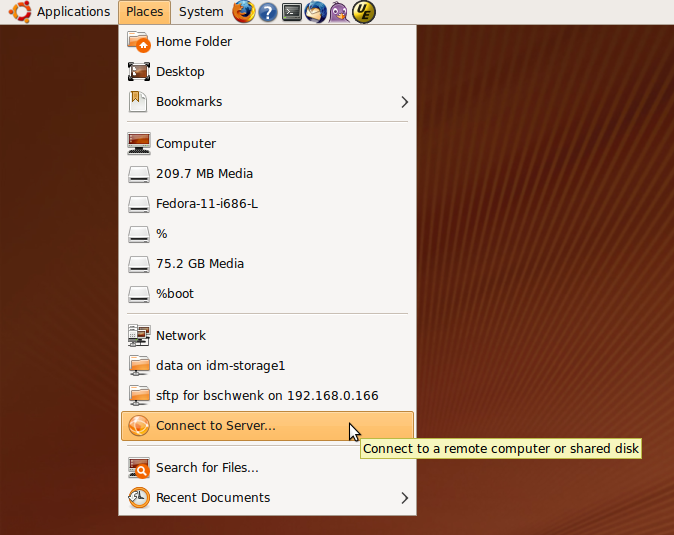Launch UltraEdit from the panel
The width and height of the screenshot is (674, 535).
[364, 12]
